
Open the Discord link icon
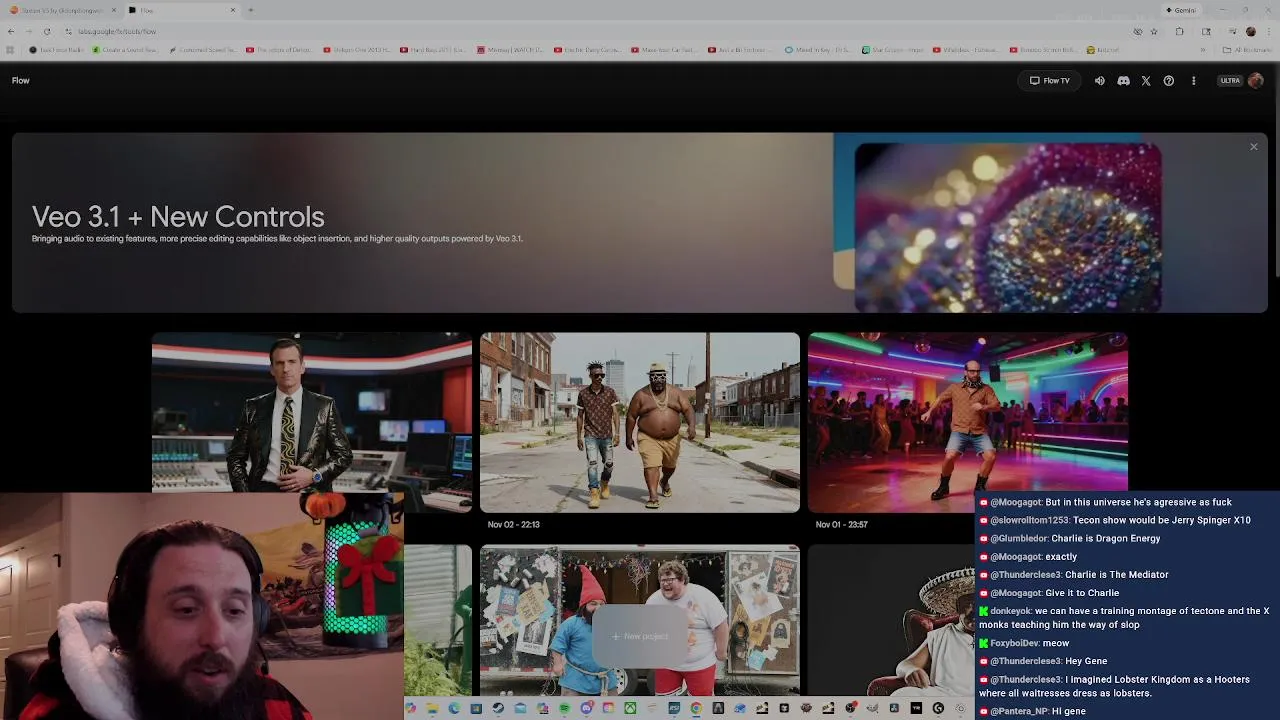(x=1123, y=81)
